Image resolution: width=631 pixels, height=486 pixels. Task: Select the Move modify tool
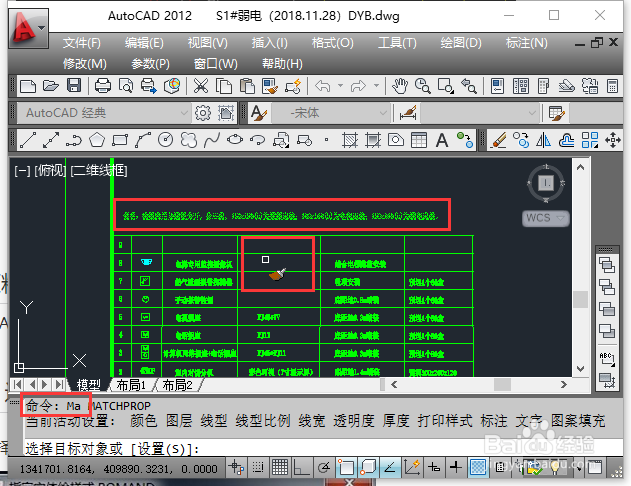pyautogui.click(x=613, y=140)
